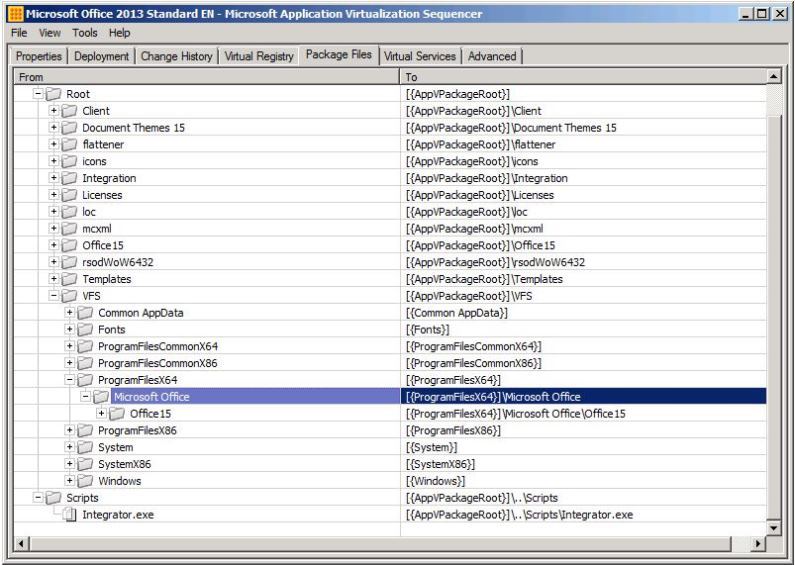Switch to the Change History tab
Viewport: 795px width, 565px height.
pos(176,56)
